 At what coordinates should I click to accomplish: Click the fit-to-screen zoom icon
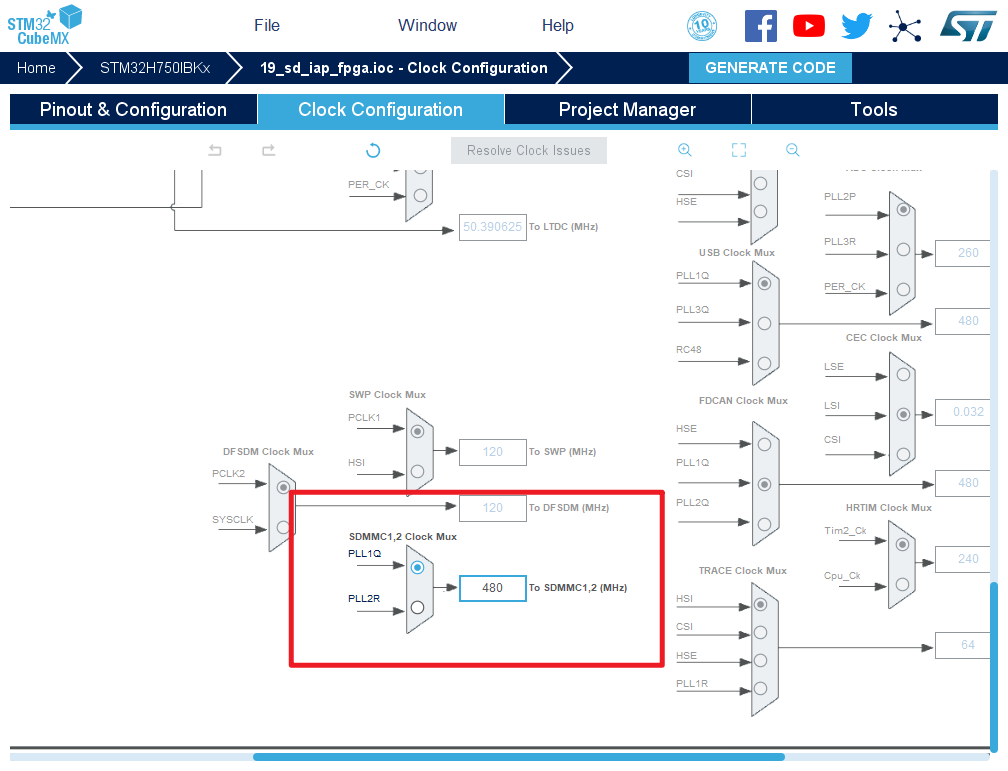[x=739, y=150]
